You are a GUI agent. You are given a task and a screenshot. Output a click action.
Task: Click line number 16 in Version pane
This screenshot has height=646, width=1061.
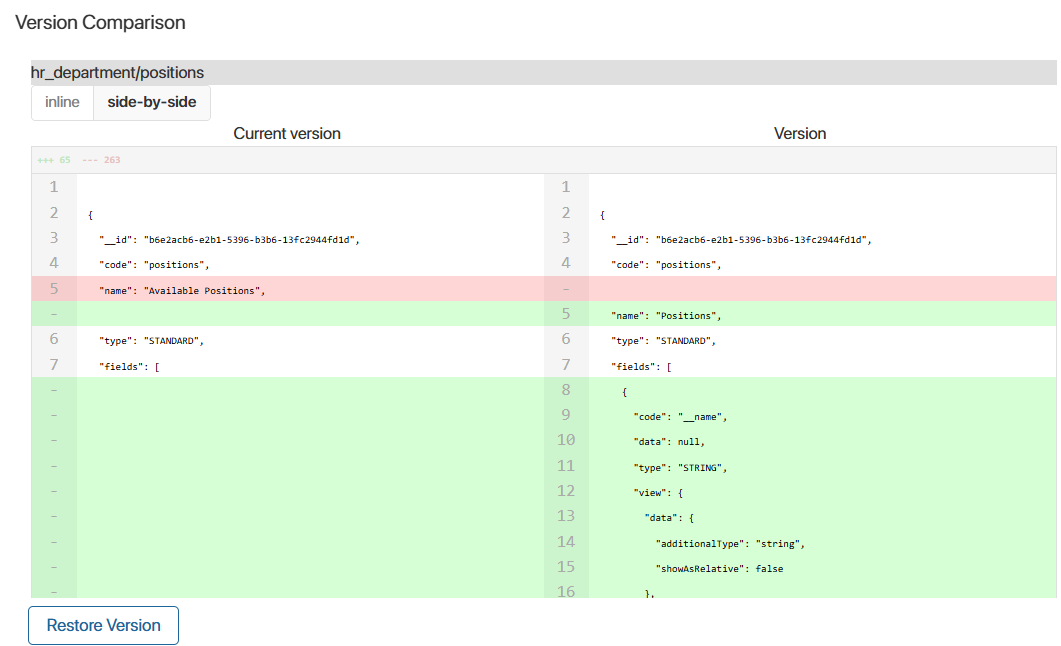(x=566, y=591)
